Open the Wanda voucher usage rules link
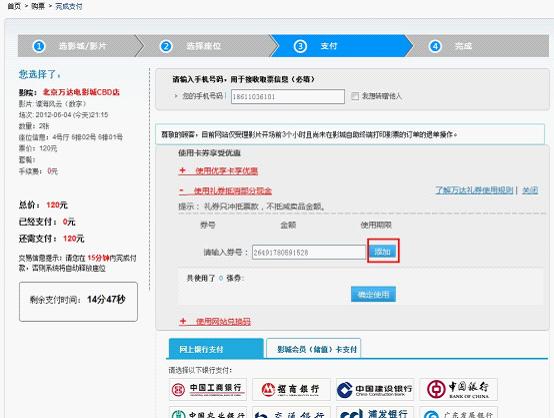The width and height of the screenshot is (554, 418). (x=474, y=190)
